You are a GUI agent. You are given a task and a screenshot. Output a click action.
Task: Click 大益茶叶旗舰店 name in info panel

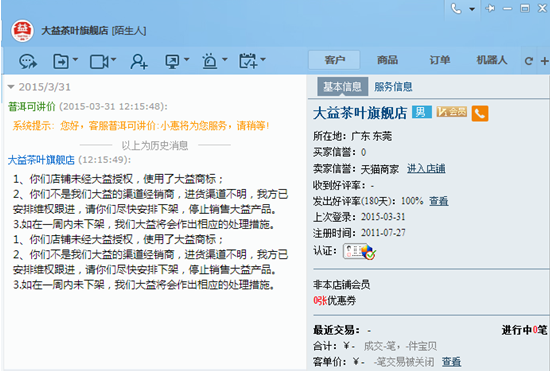360,113
